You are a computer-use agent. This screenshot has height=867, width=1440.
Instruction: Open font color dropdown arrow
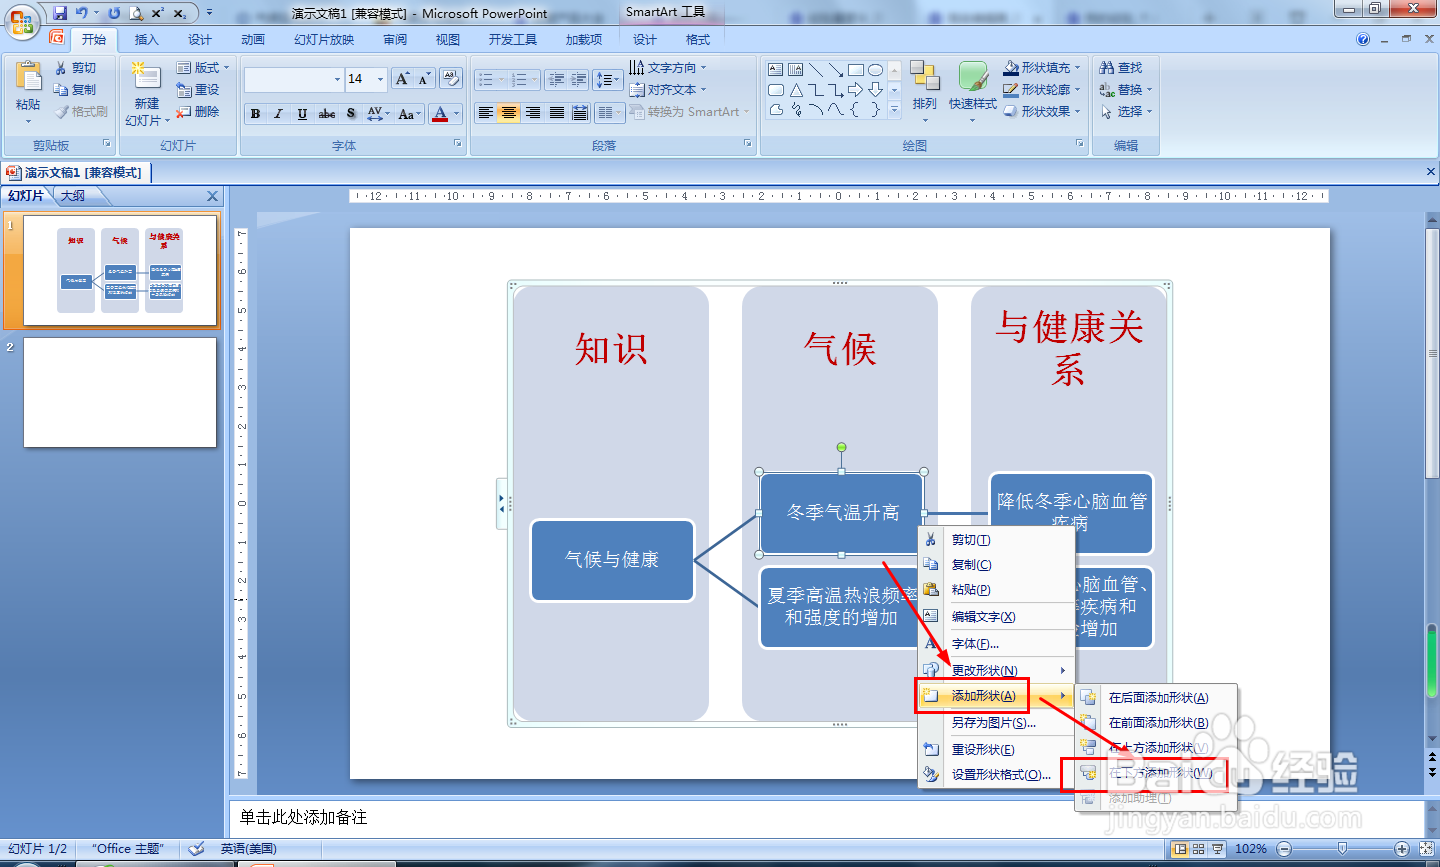(x=457, y=114)
